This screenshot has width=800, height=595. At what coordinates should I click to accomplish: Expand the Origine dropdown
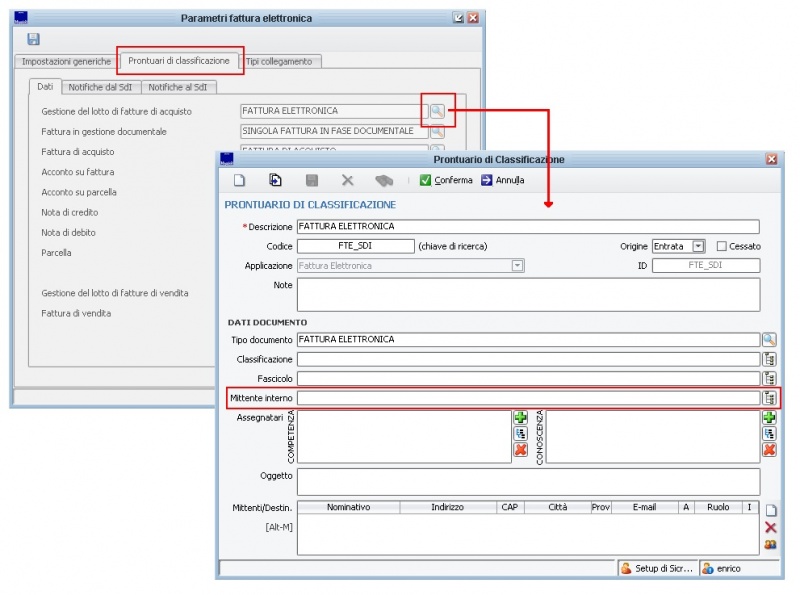click(698, 246)
